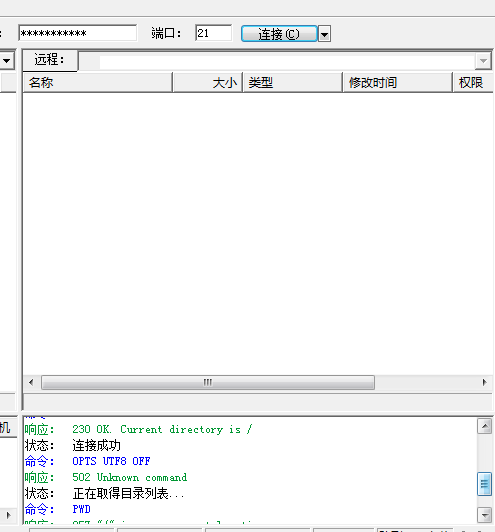
Task: Select log line "连接成功"
Action: [x=96, y=445]
